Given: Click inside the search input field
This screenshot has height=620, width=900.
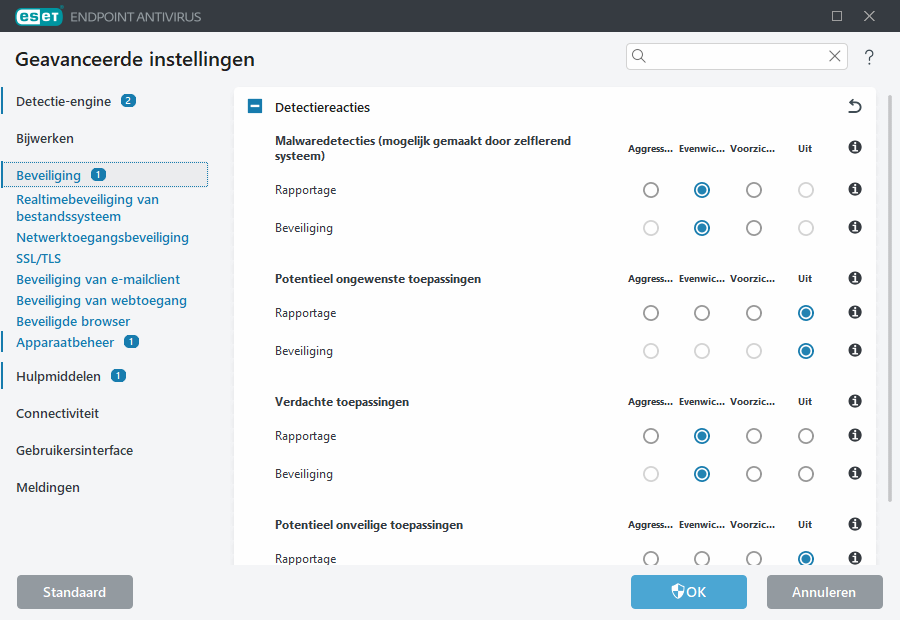Looking at the screenshot, I should pyautogui.click(x=735, y=56).
